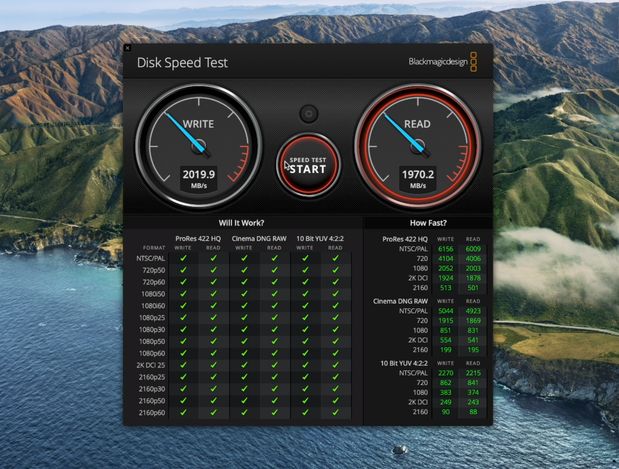
Task: Click Cinema DNG NTSC/PAL write value 5044
Action: click(x=446, y=311)
